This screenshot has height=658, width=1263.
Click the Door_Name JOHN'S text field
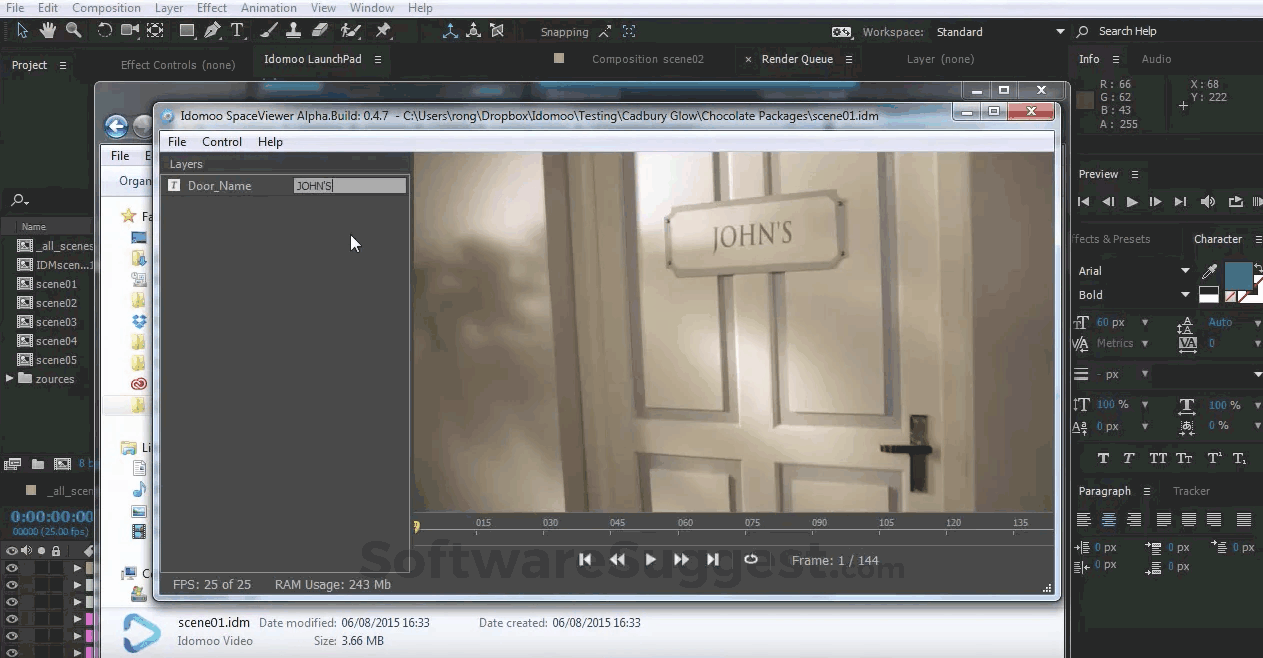coord(348,185)
